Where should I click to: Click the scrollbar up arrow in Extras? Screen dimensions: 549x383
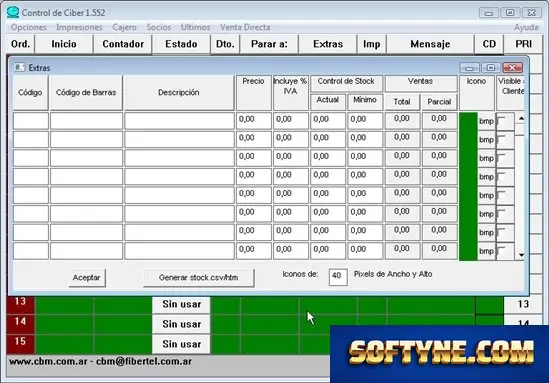521,119
